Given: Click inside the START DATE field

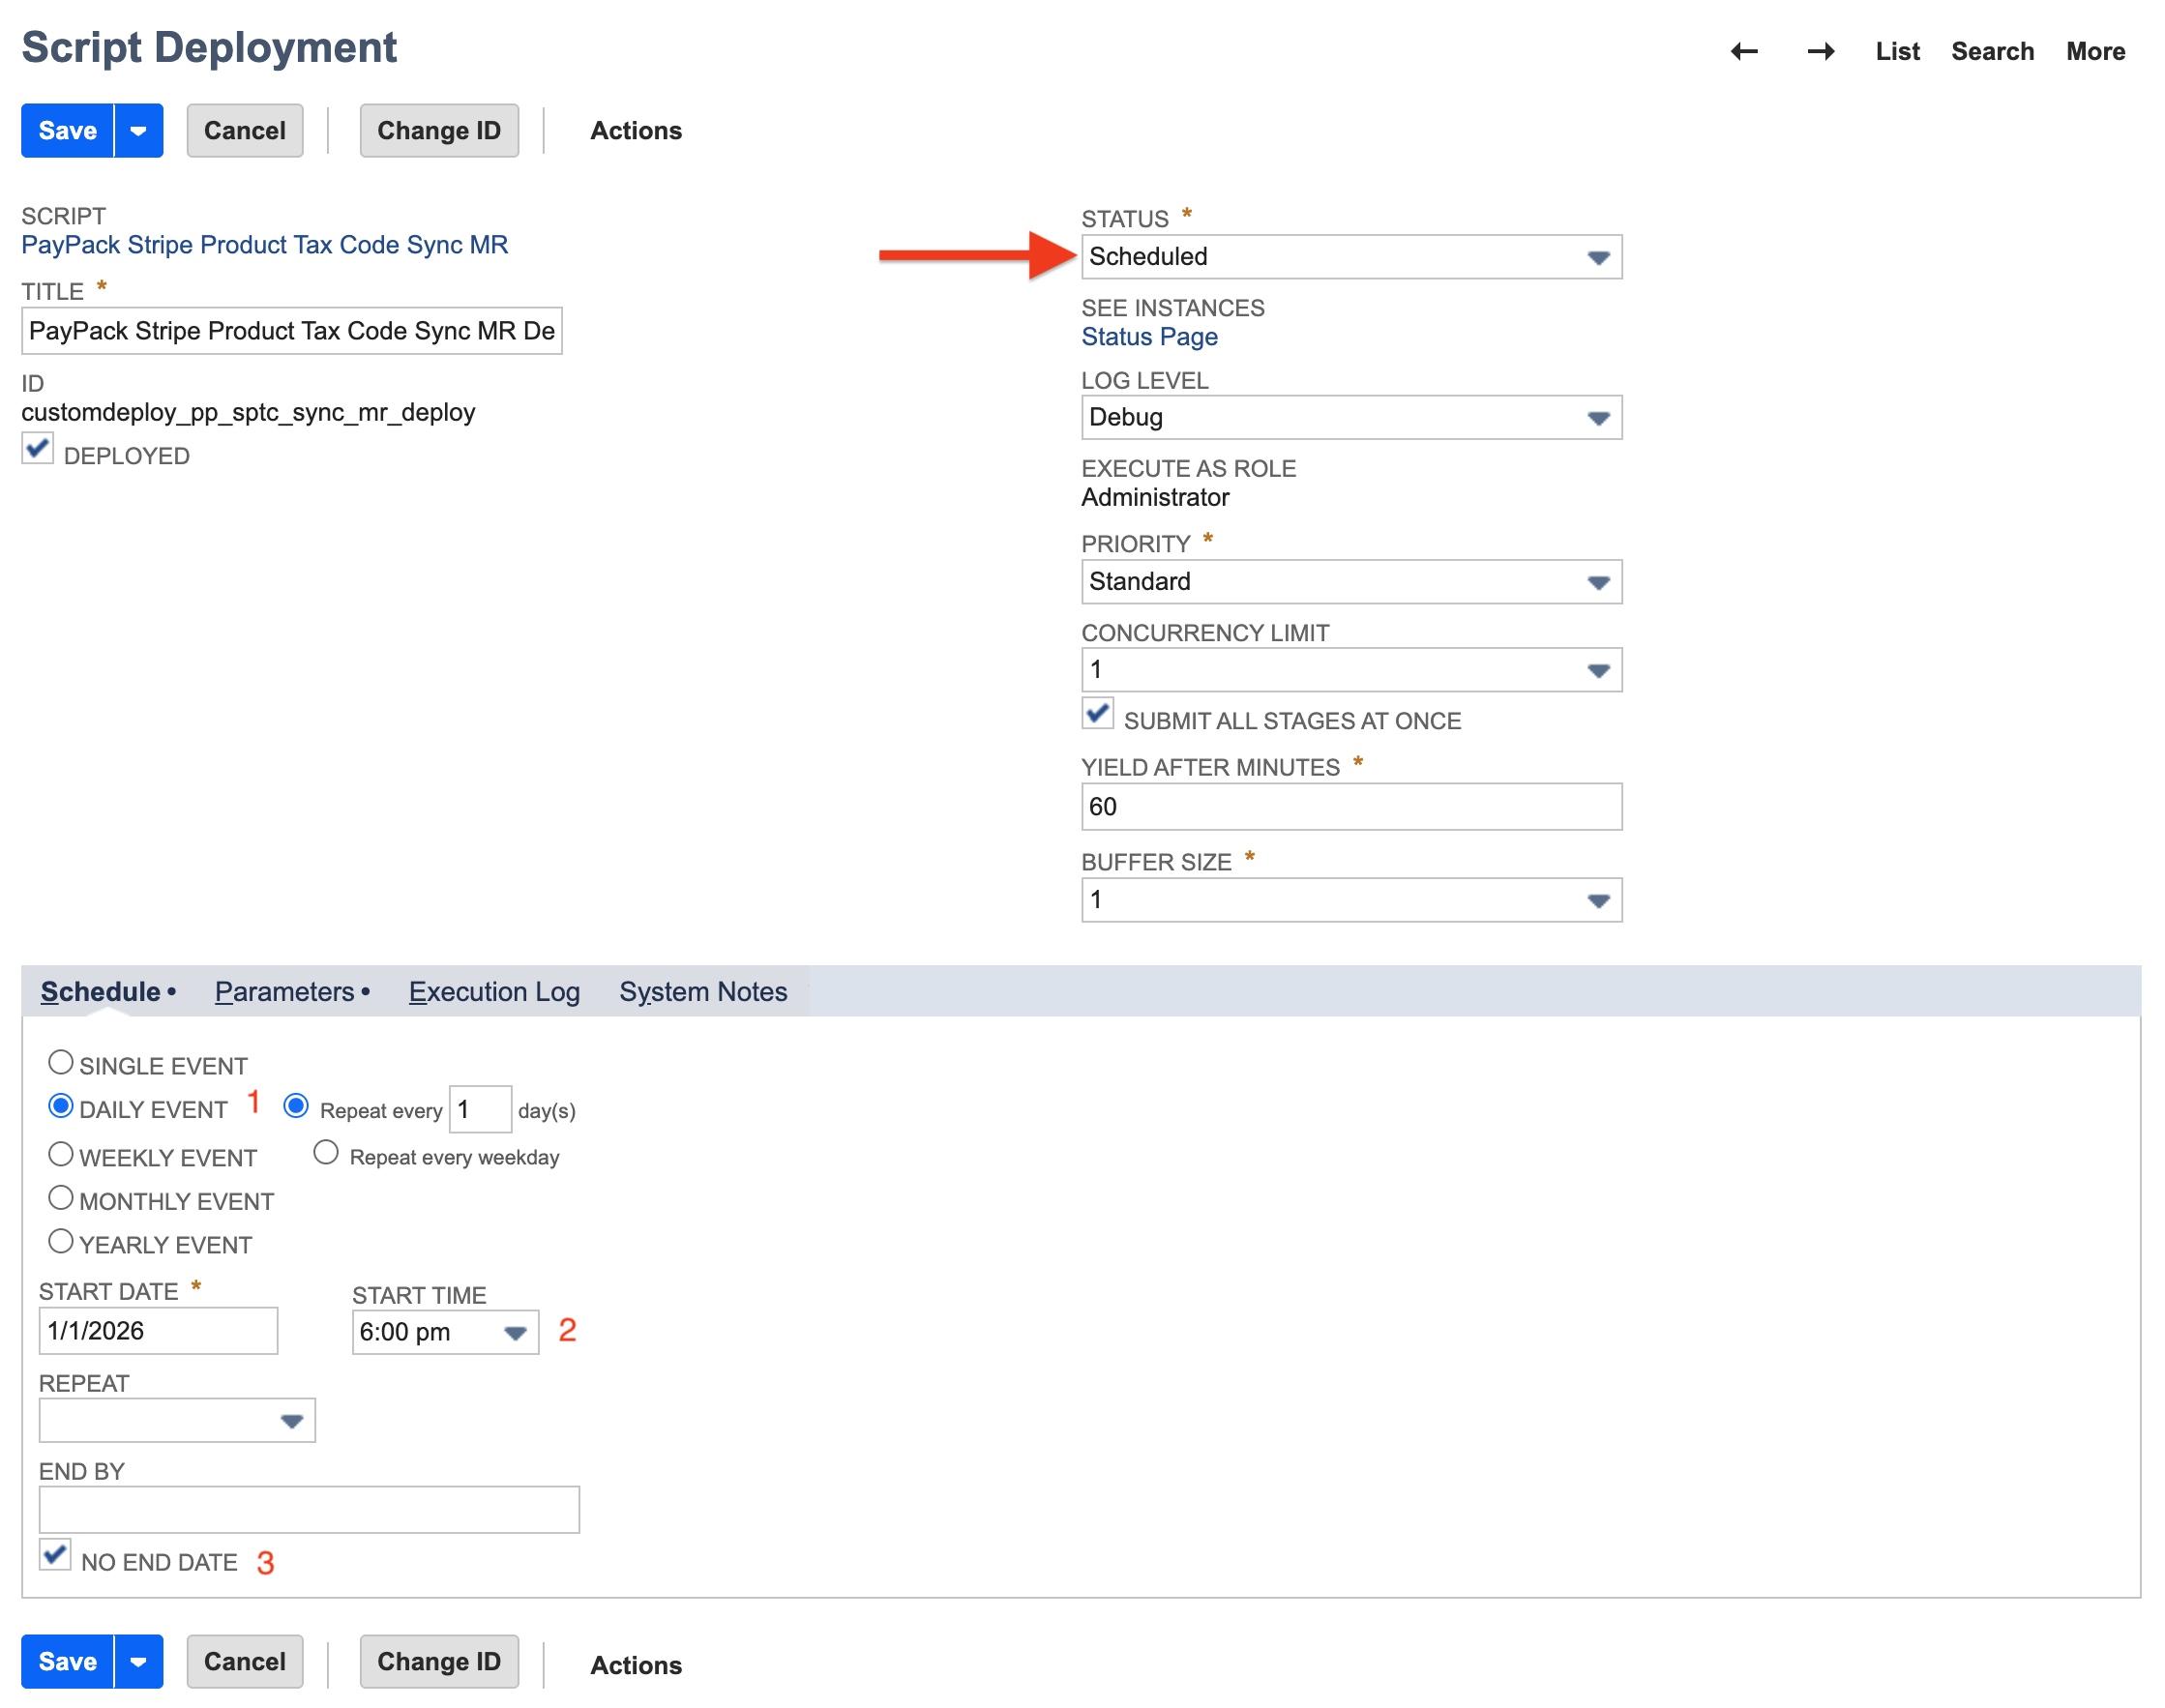Looking at the screenshot, I should click(157, 1330).
